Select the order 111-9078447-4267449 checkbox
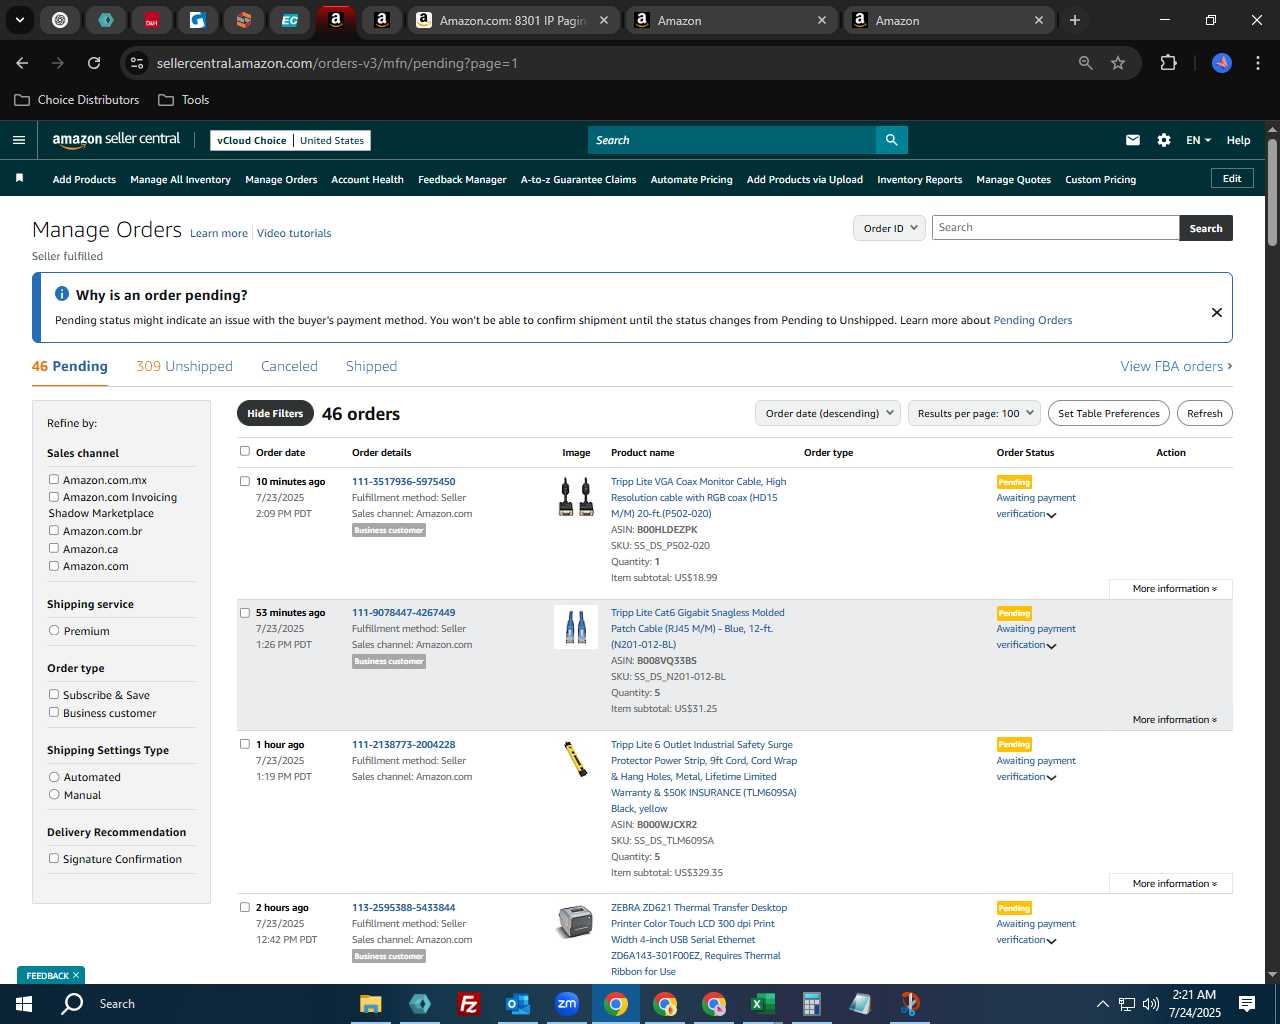Image resolution: width=1280 pixels, height=1024 pixels. [245, 612]
